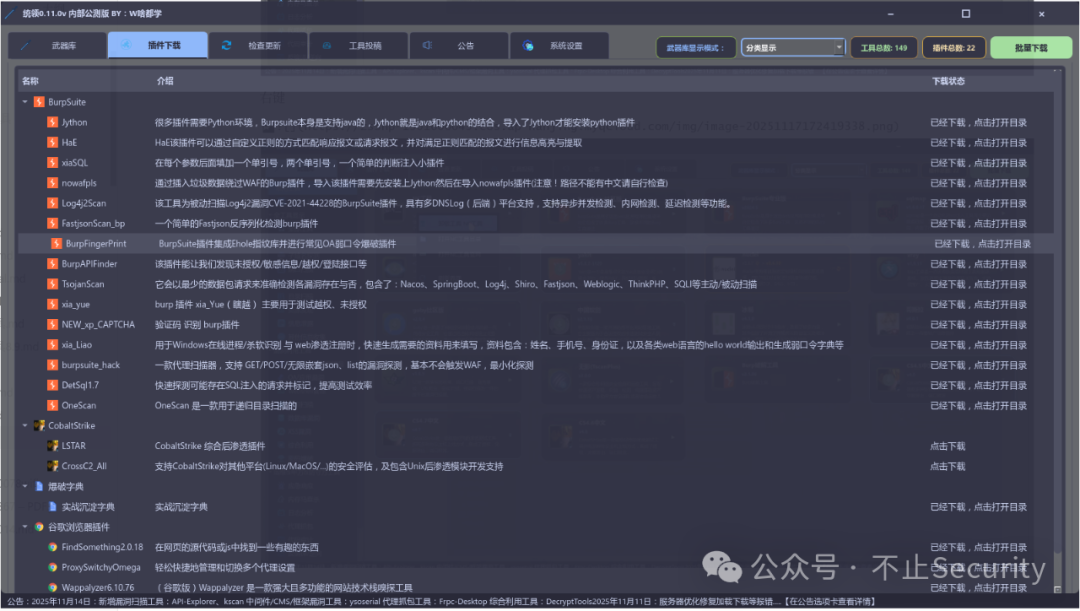Click the 插件总数: 22 counter badge
Viewport: 1080px width, 611px height.
pyautogui.click(x=951, y=46)
